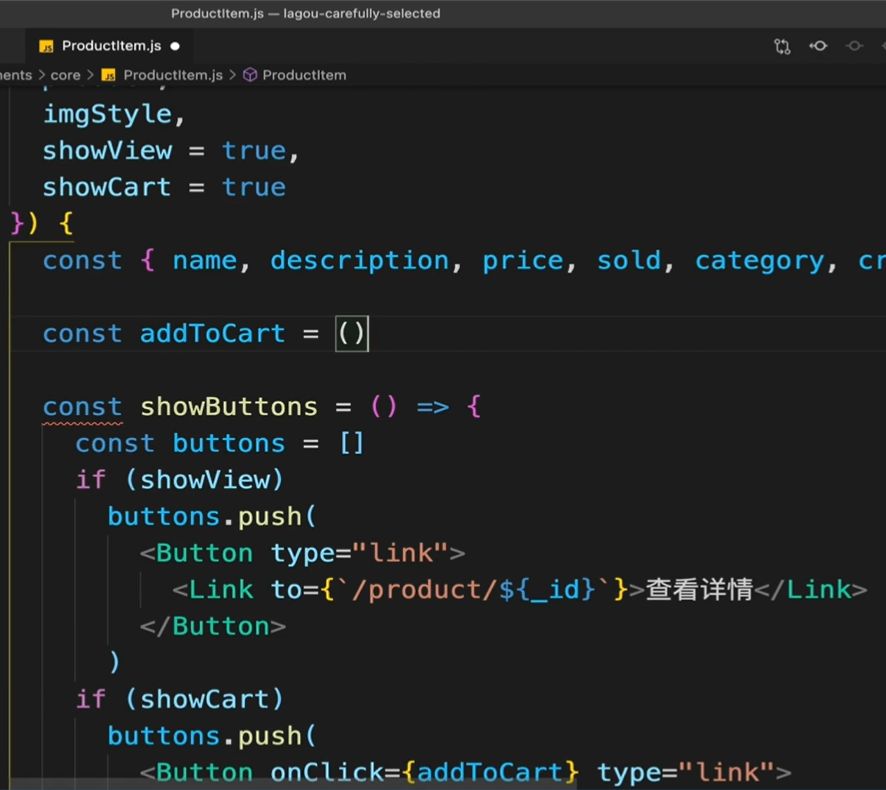Open the 'core' folder breadcrumb
This screenshot has height=790, width=886.
coord(66,75)
